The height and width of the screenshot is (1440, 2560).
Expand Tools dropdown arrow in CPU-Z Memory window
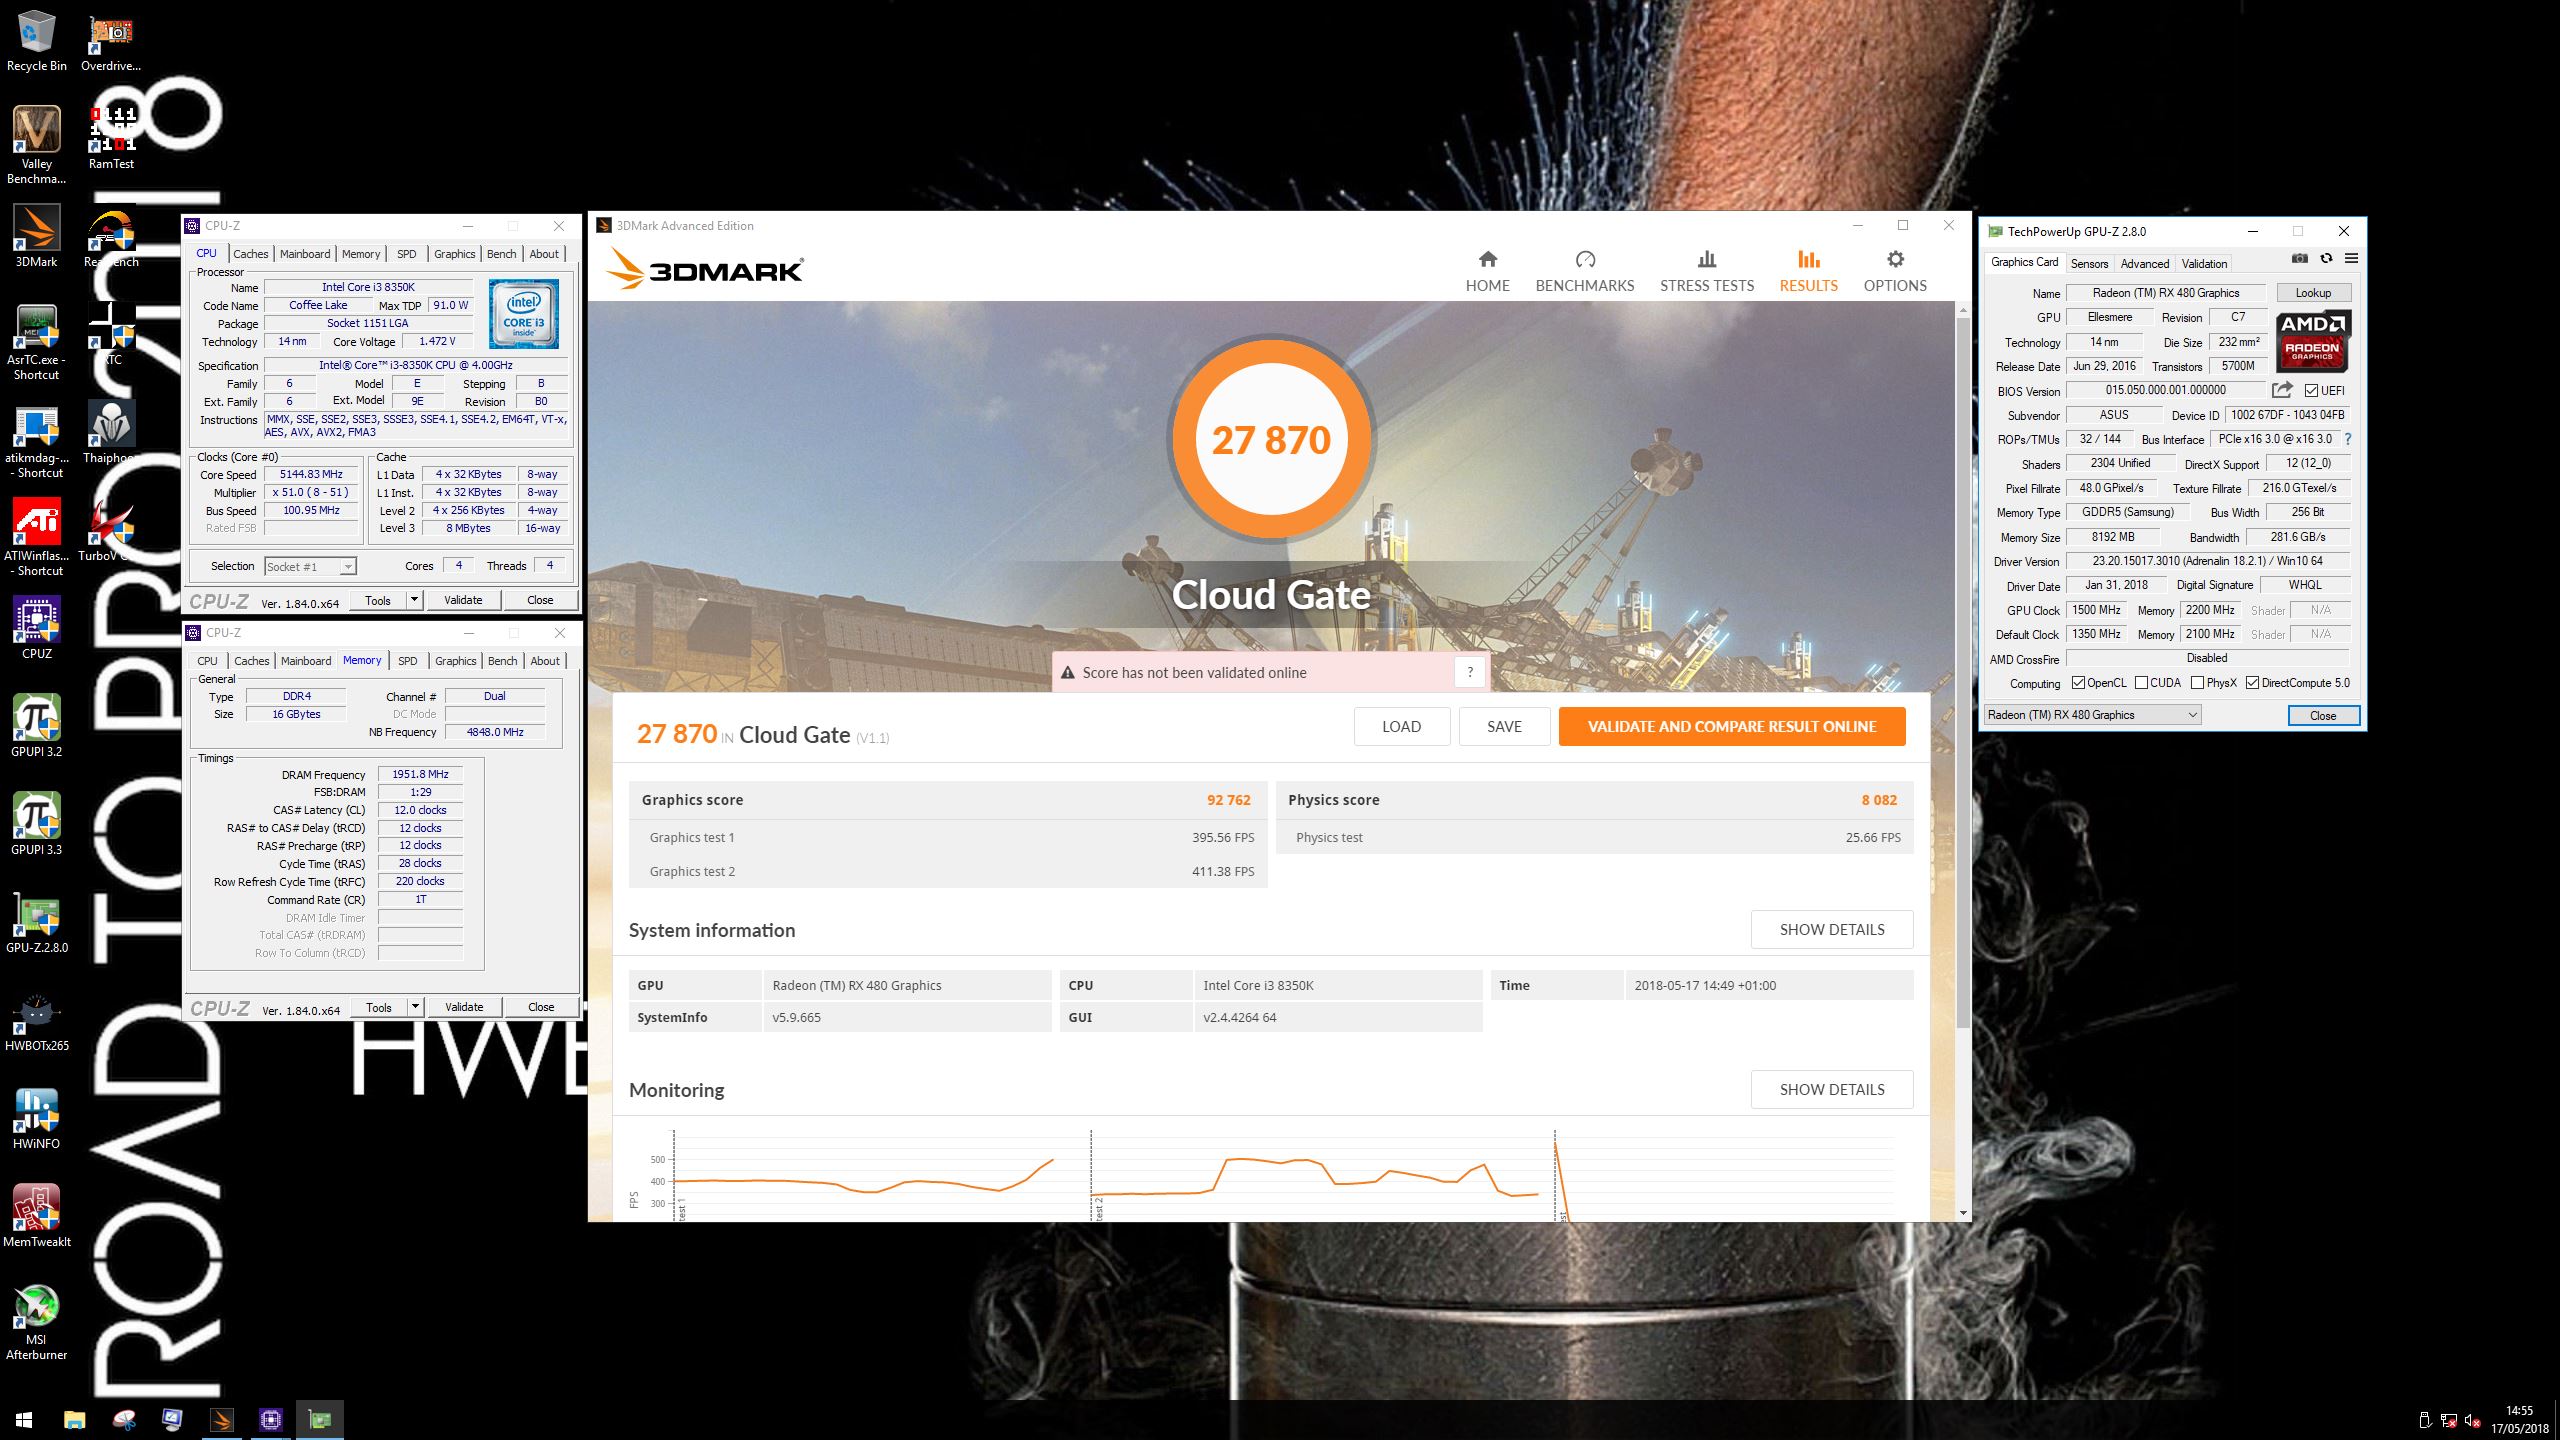(x=415, y=1007)
